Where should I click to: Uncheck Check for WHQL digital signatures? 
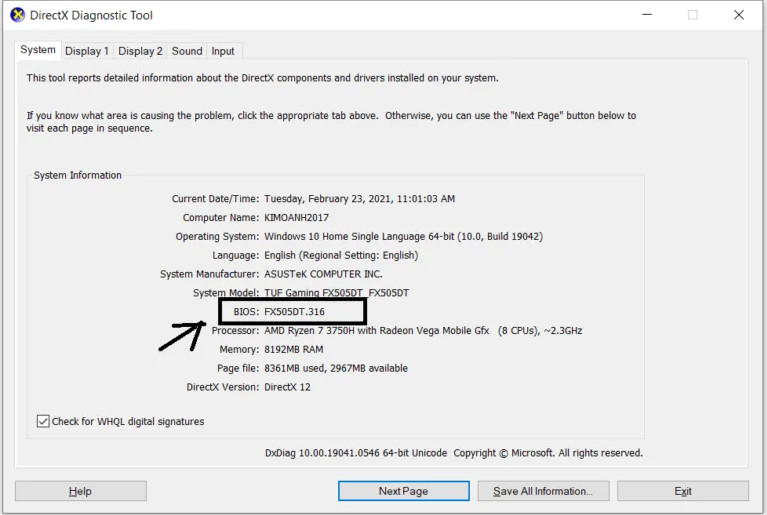[x=43, y=421]
